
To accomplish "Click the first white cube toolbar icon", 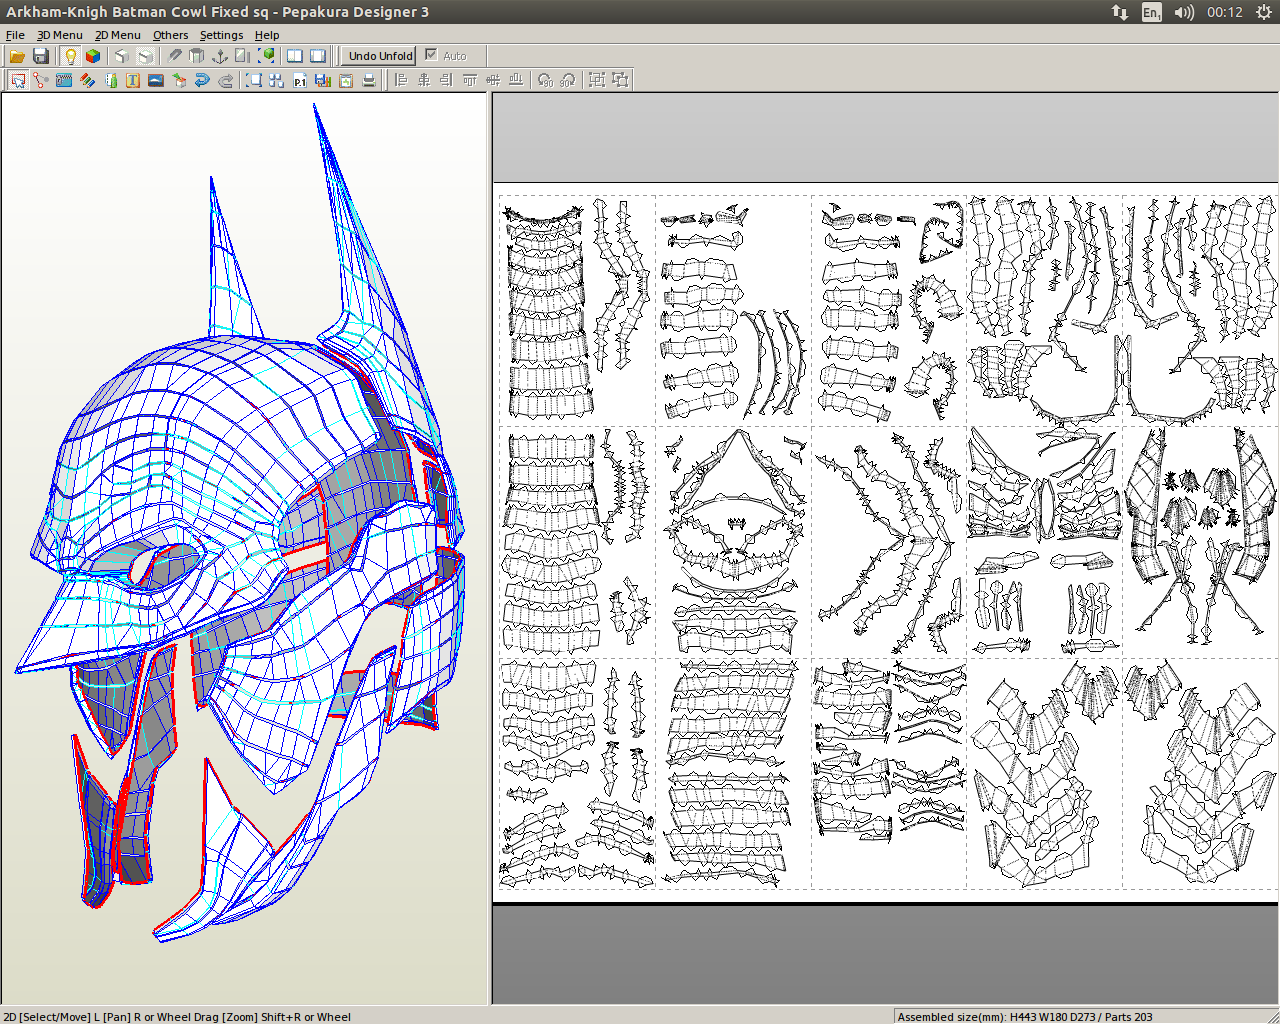I will 121,56.
